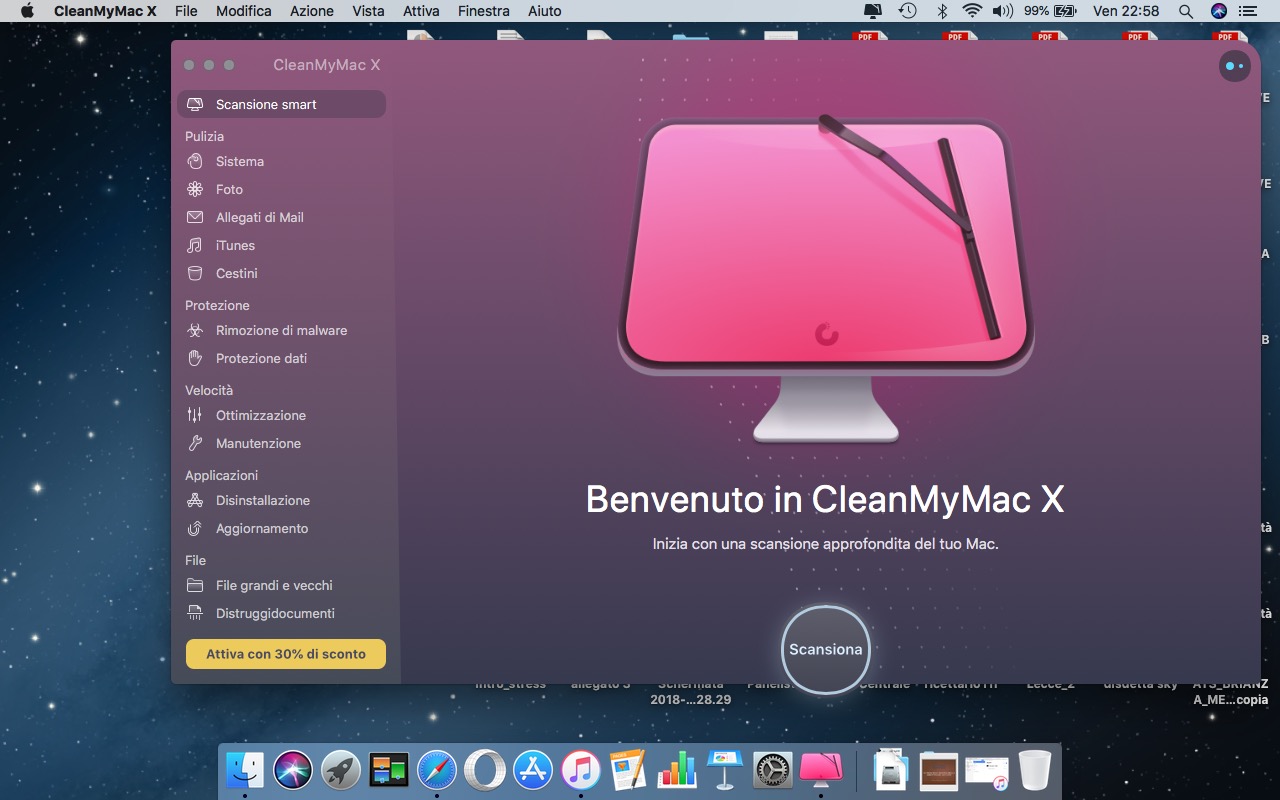Open Mission Control in Dock
Screen dimensions: 1280x800
pos(389,770)
